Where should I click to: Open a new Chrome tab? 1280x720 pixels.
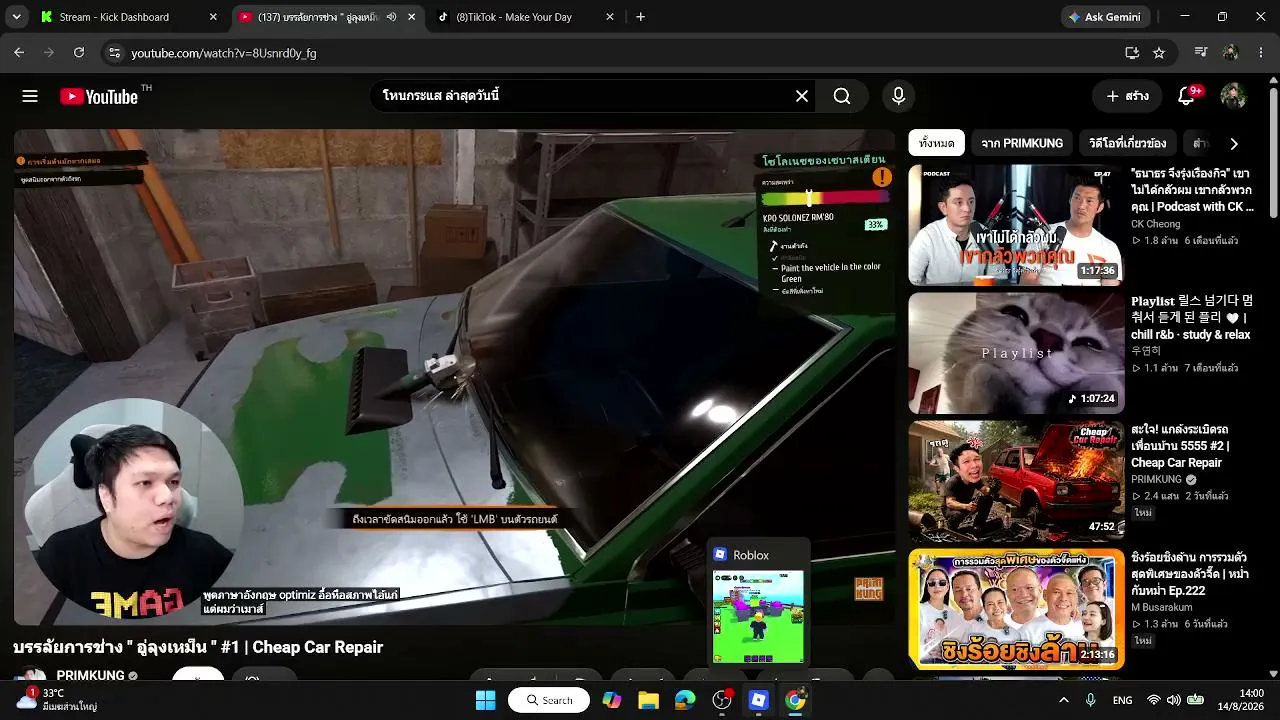[641, 17]
